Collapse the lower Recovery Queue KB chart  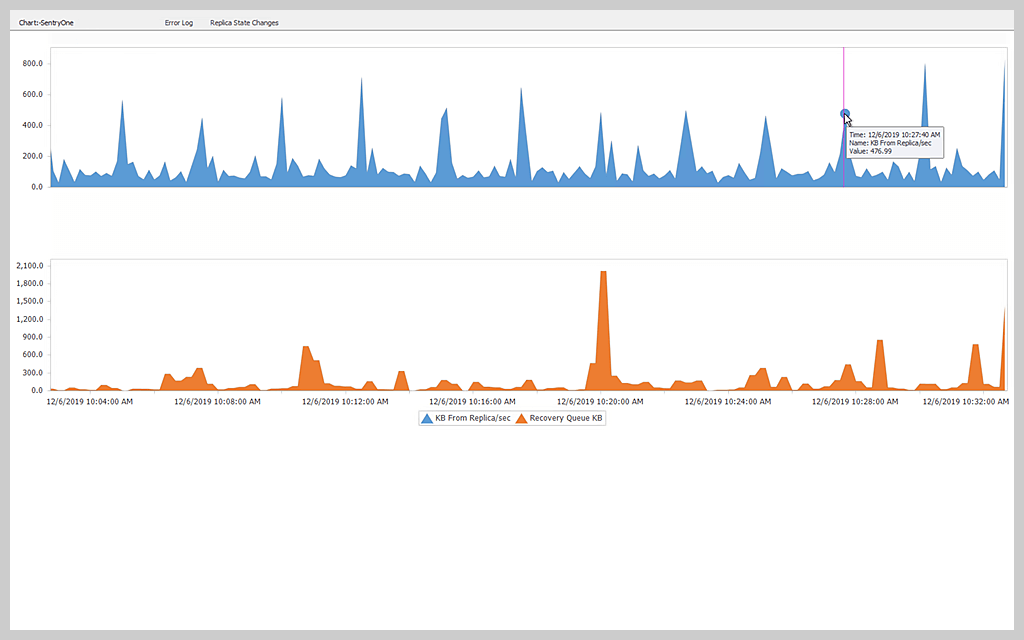point(530,325)
